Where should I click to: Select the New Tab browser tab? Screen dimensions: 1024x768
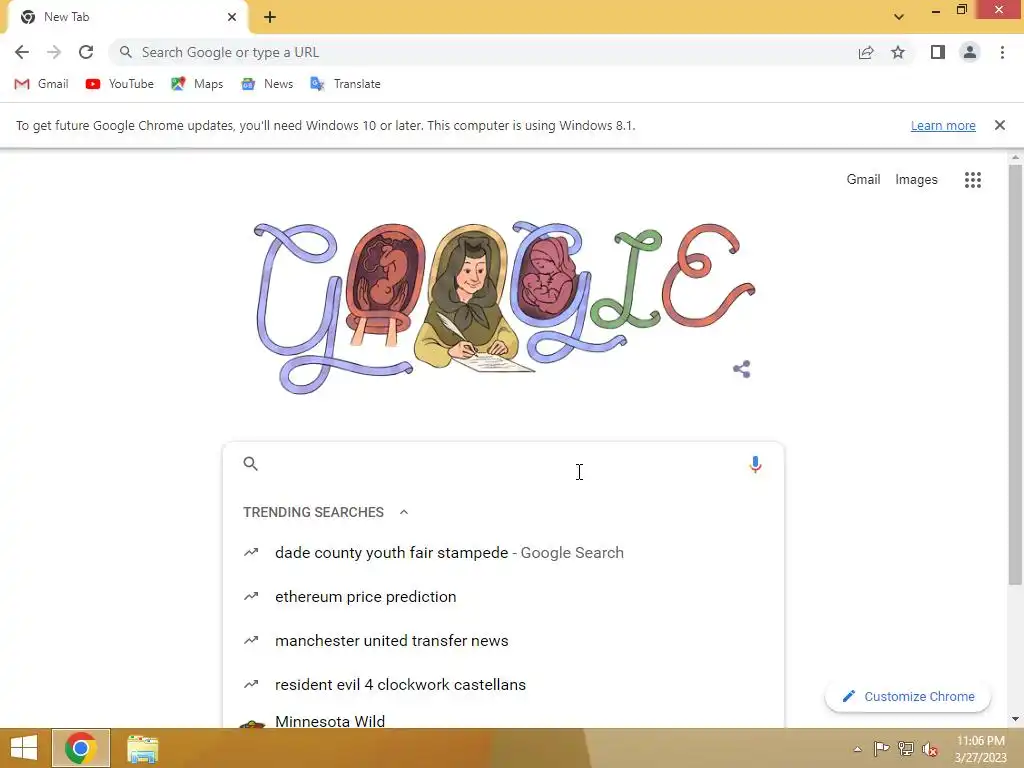(127, 17)
